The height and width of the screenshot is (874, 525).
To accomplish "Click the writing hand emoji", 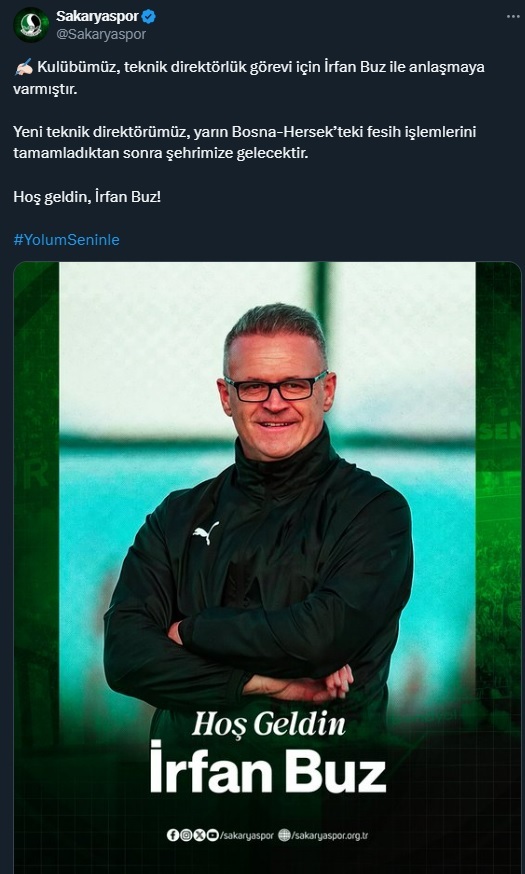I will tap(23, 68).
